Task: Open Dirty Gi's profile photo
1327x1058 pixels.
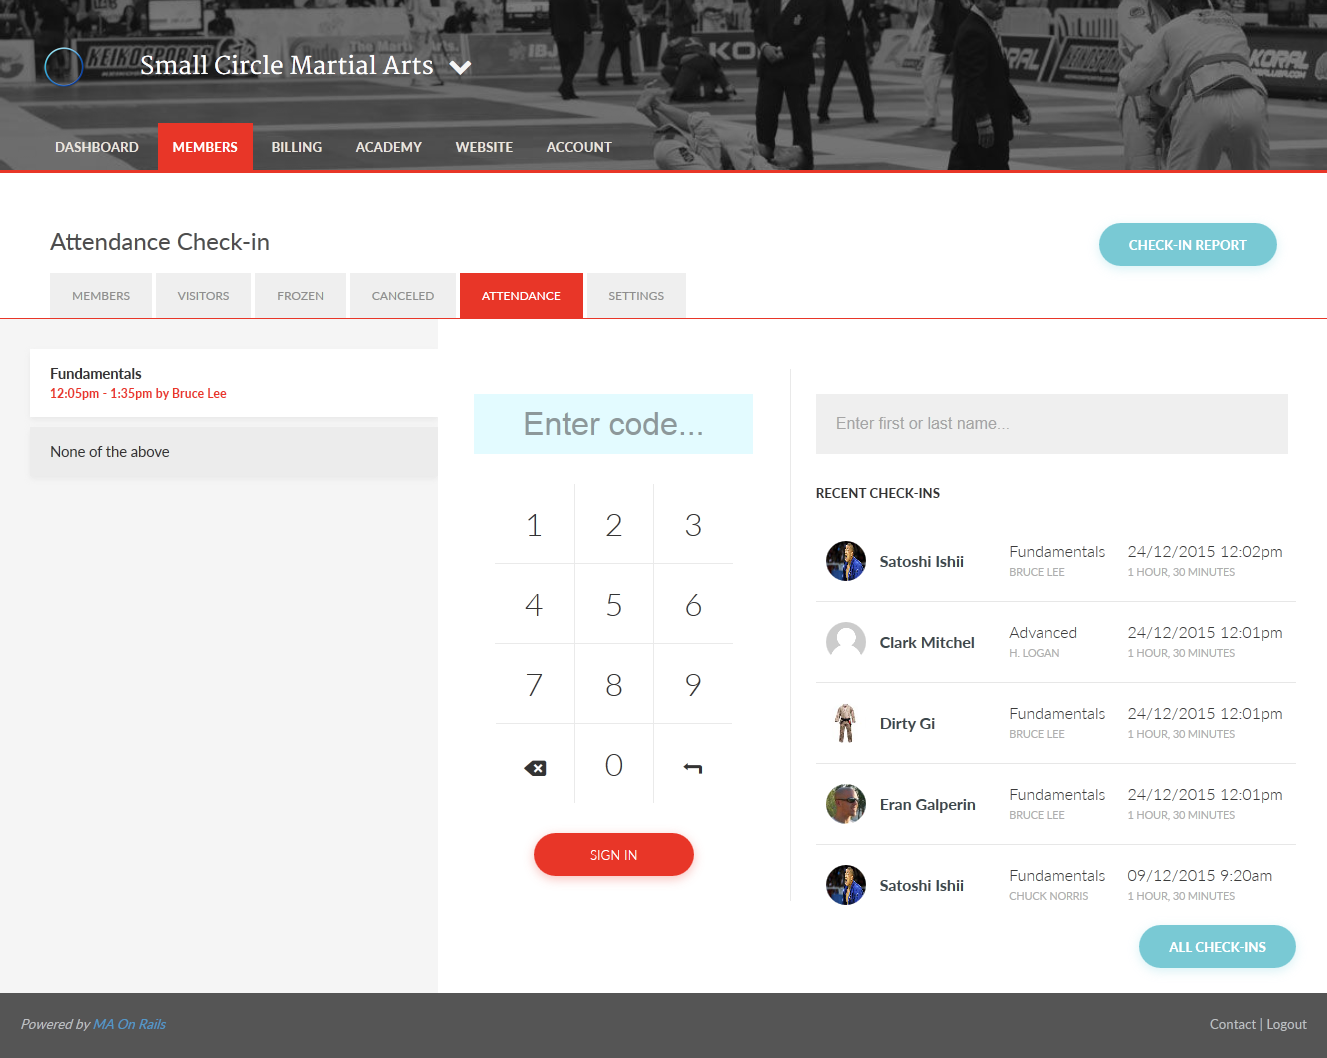Action: click(x=845, y=723)
